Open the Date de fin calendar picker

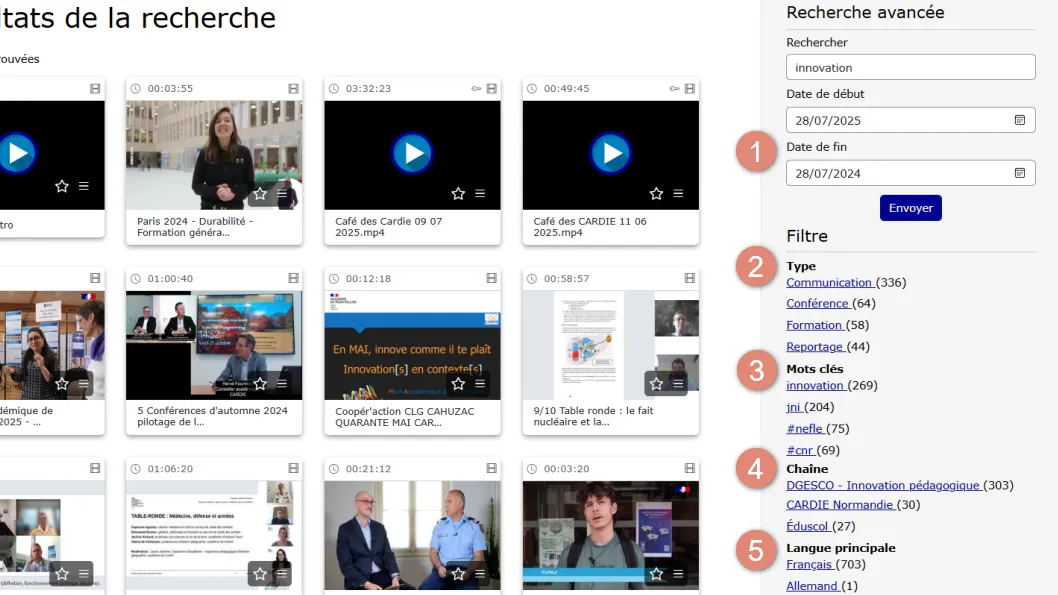[x=1020, y=173]
